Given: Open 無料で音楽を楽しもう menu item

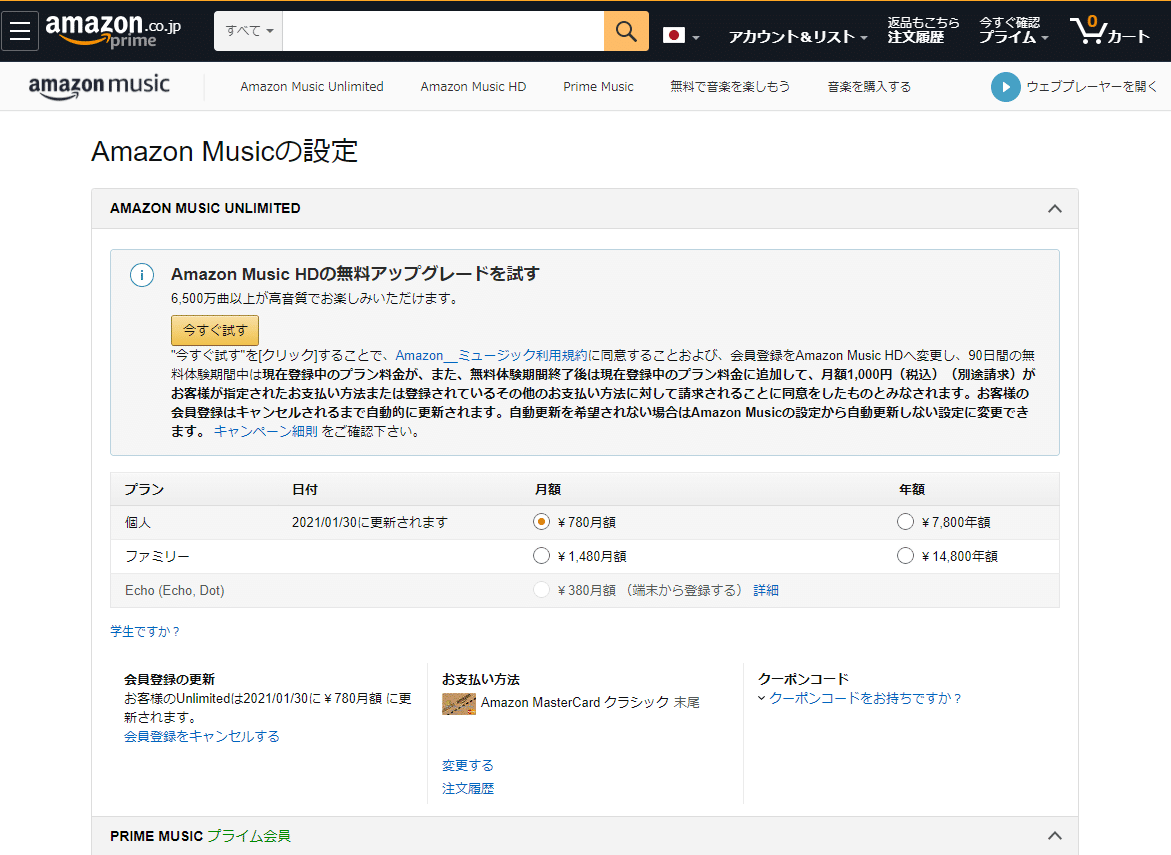Looking at the screenshot, I should pos(730,87).
